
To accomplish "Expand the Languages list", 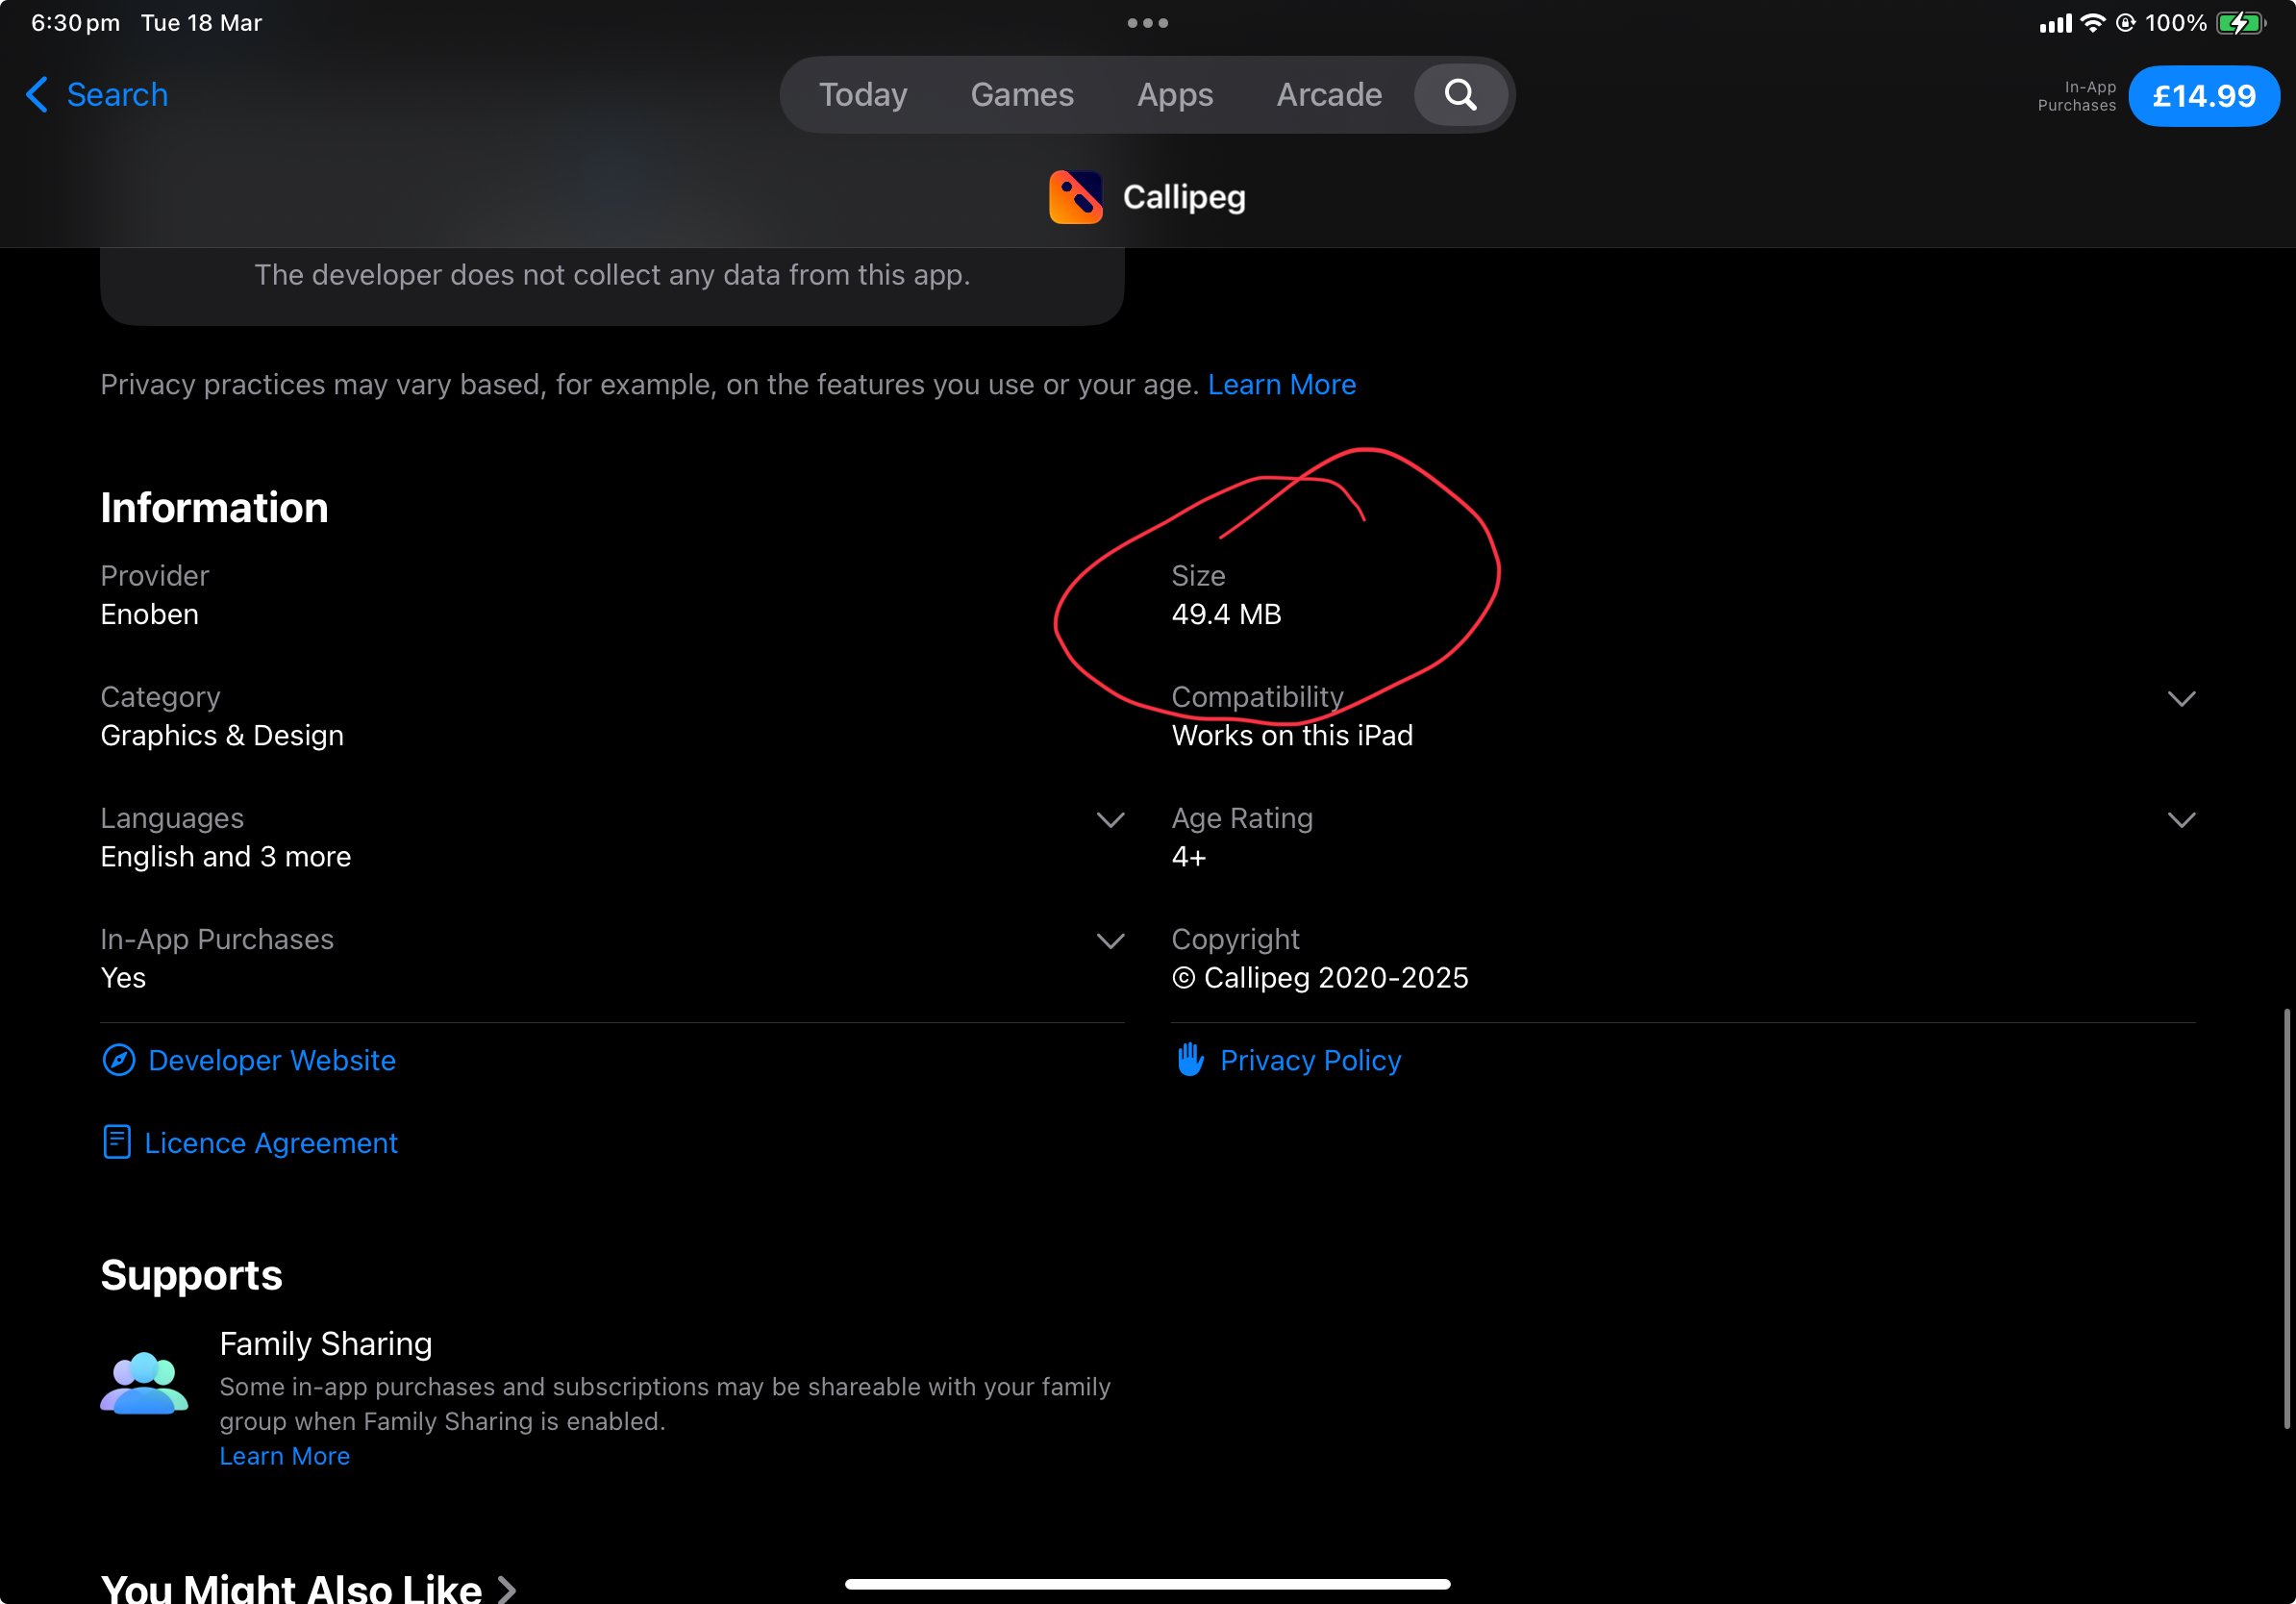I will pyautogui.click(x=1110, y=820).
